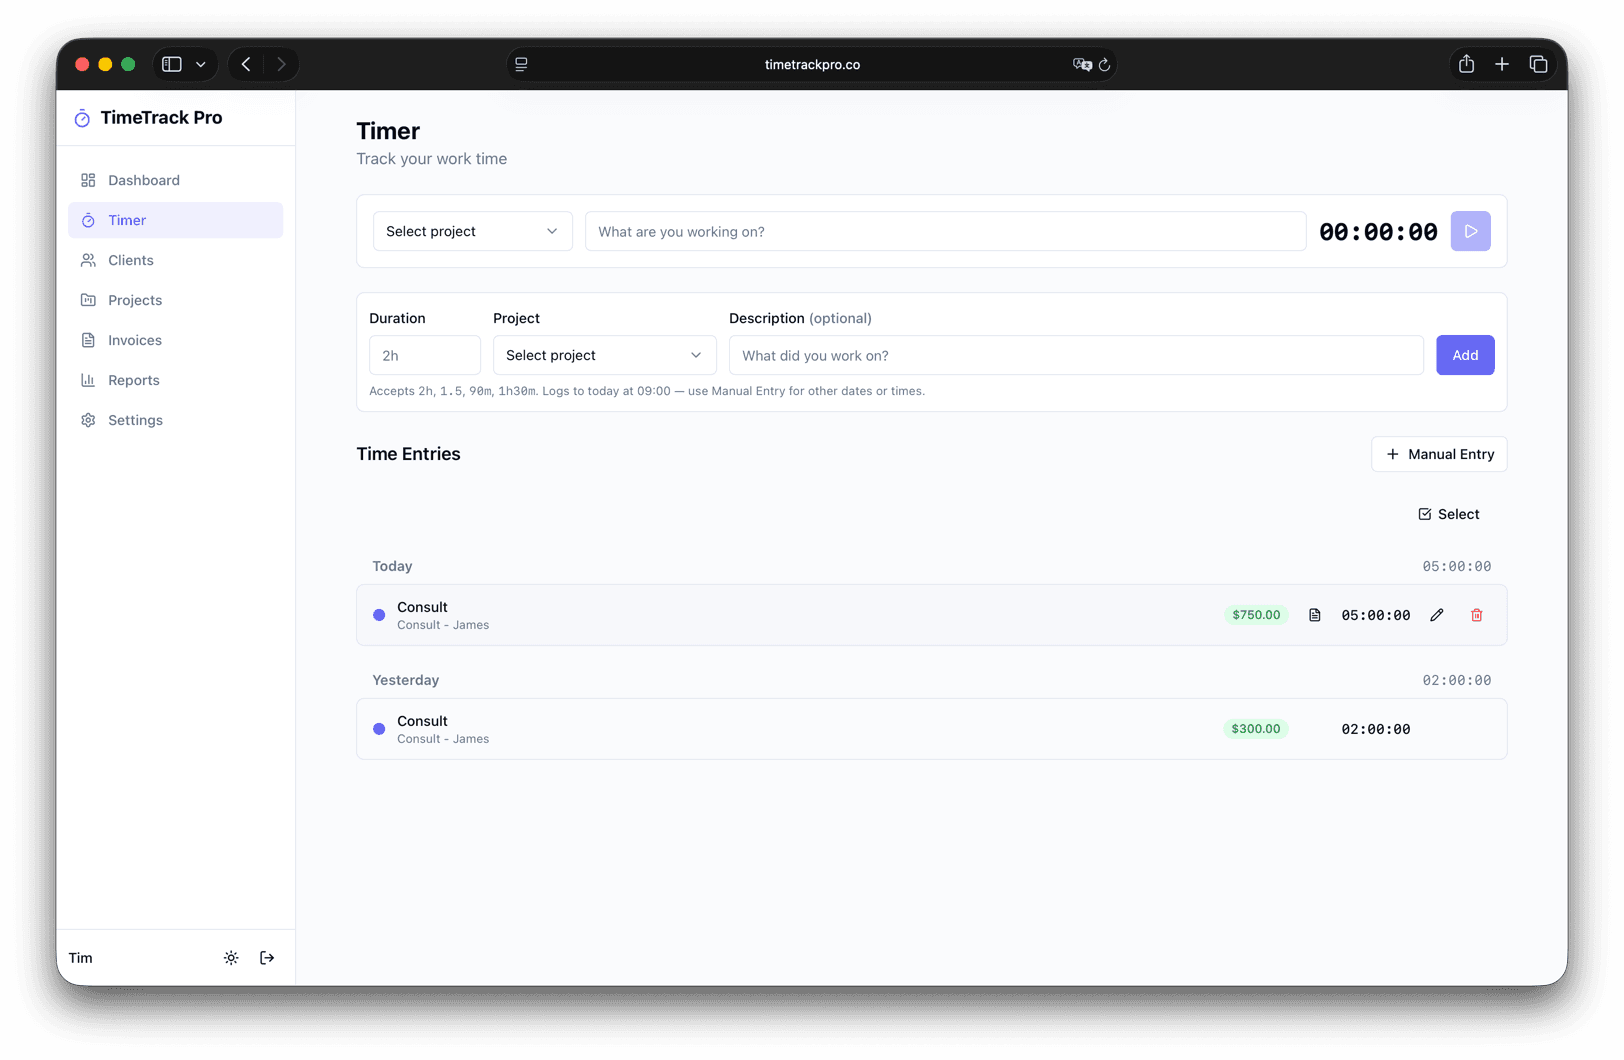Open the browser share icon
This screenshot has width=1624, height=1060.
(x=1466, y=64)
